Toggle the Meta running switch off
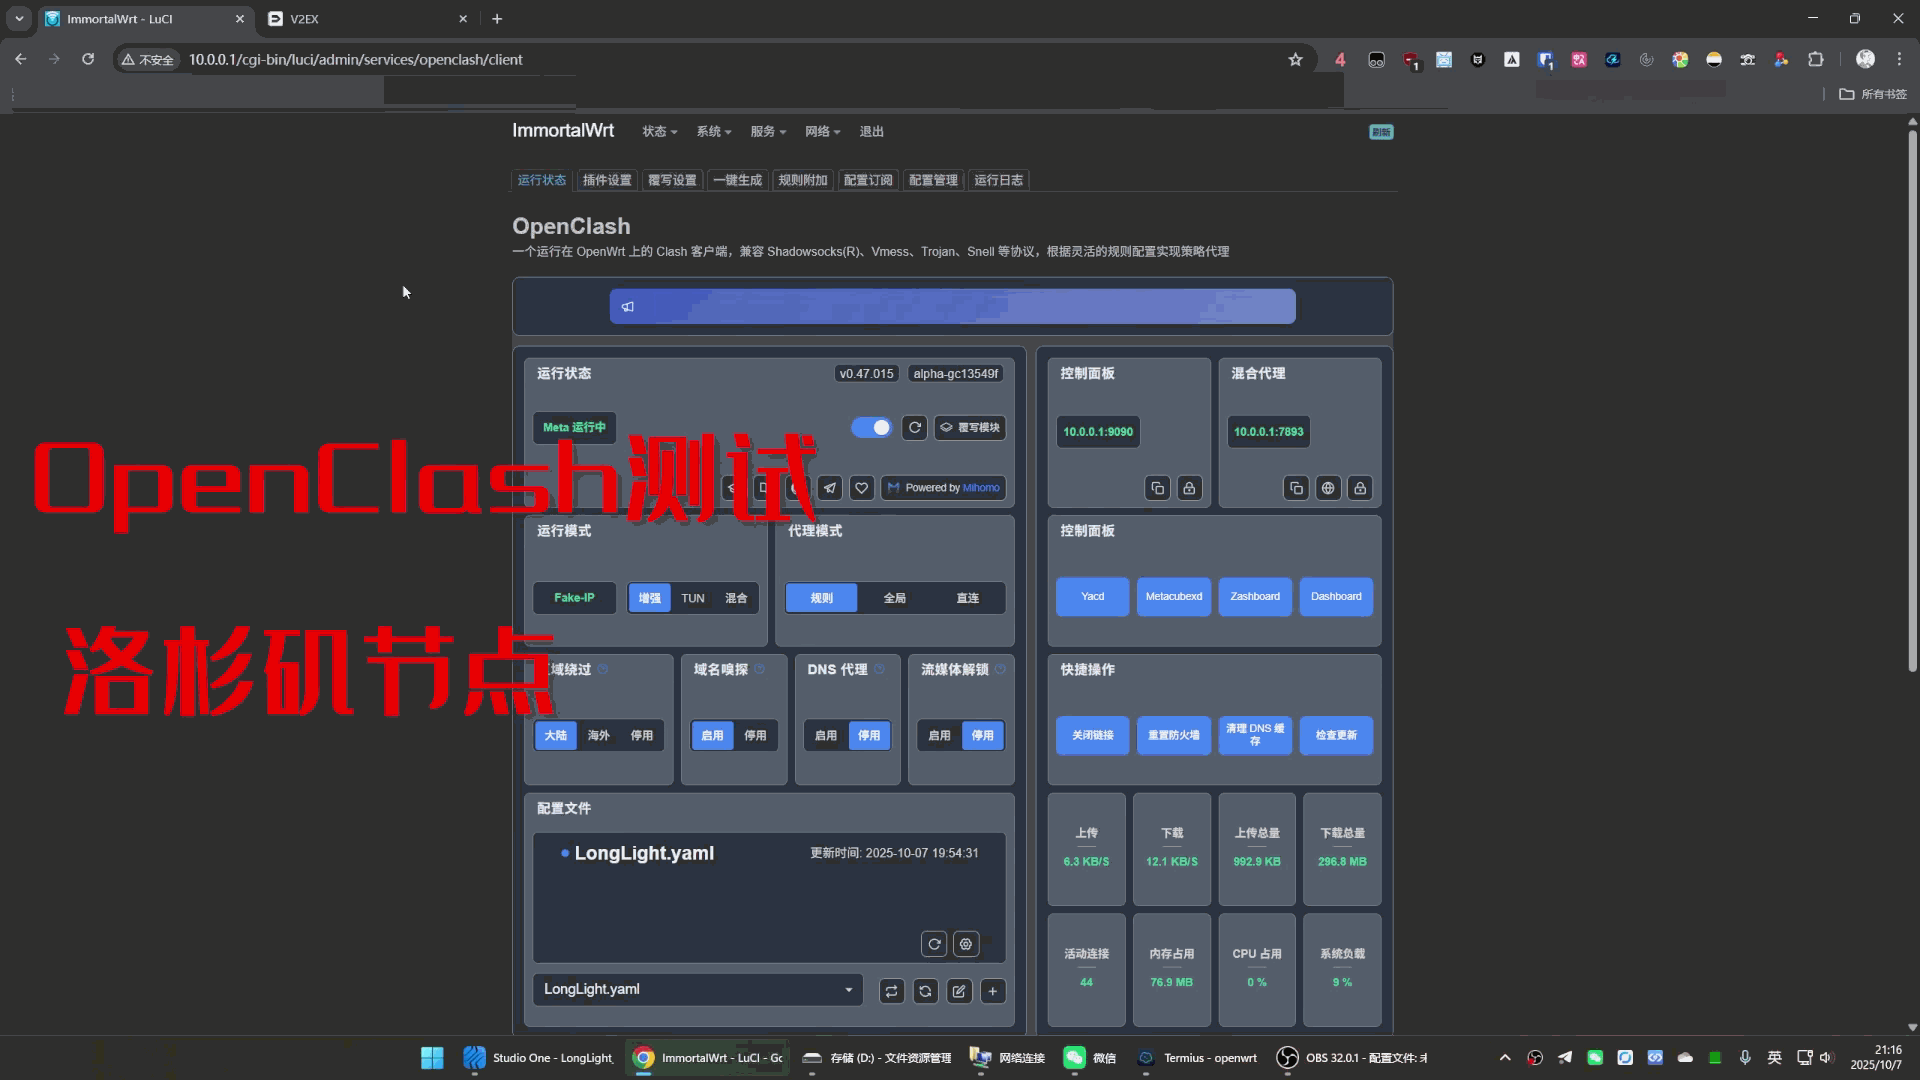This screenshot has height=1080, width=1920. pos(871,427)
